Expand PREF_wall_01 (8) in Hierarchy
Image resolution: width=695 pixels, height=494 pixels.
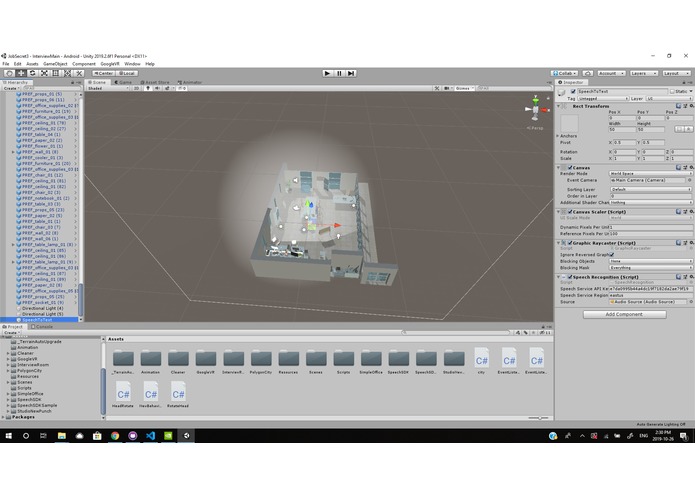pyautogui.click(x=13, y=152)
